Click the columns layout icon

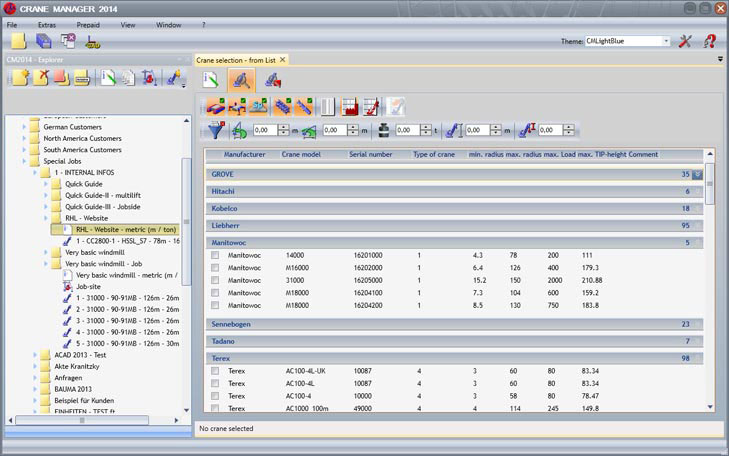[328, 107]
